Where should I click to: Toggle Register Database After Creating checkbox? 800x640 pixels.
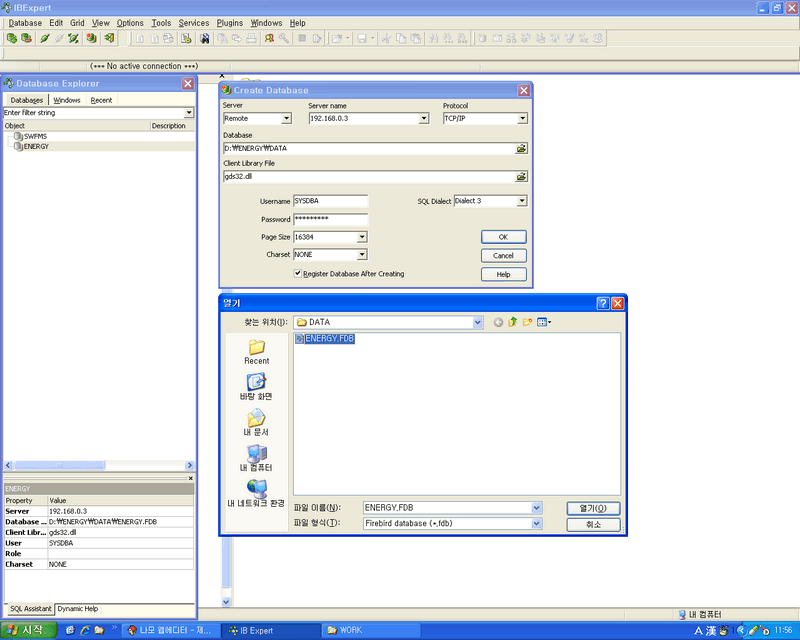(297, 274)
